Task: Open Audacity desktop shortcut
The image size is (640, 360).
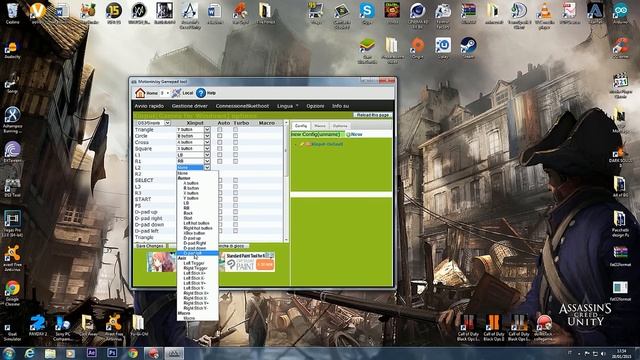Action: point(12,50)
